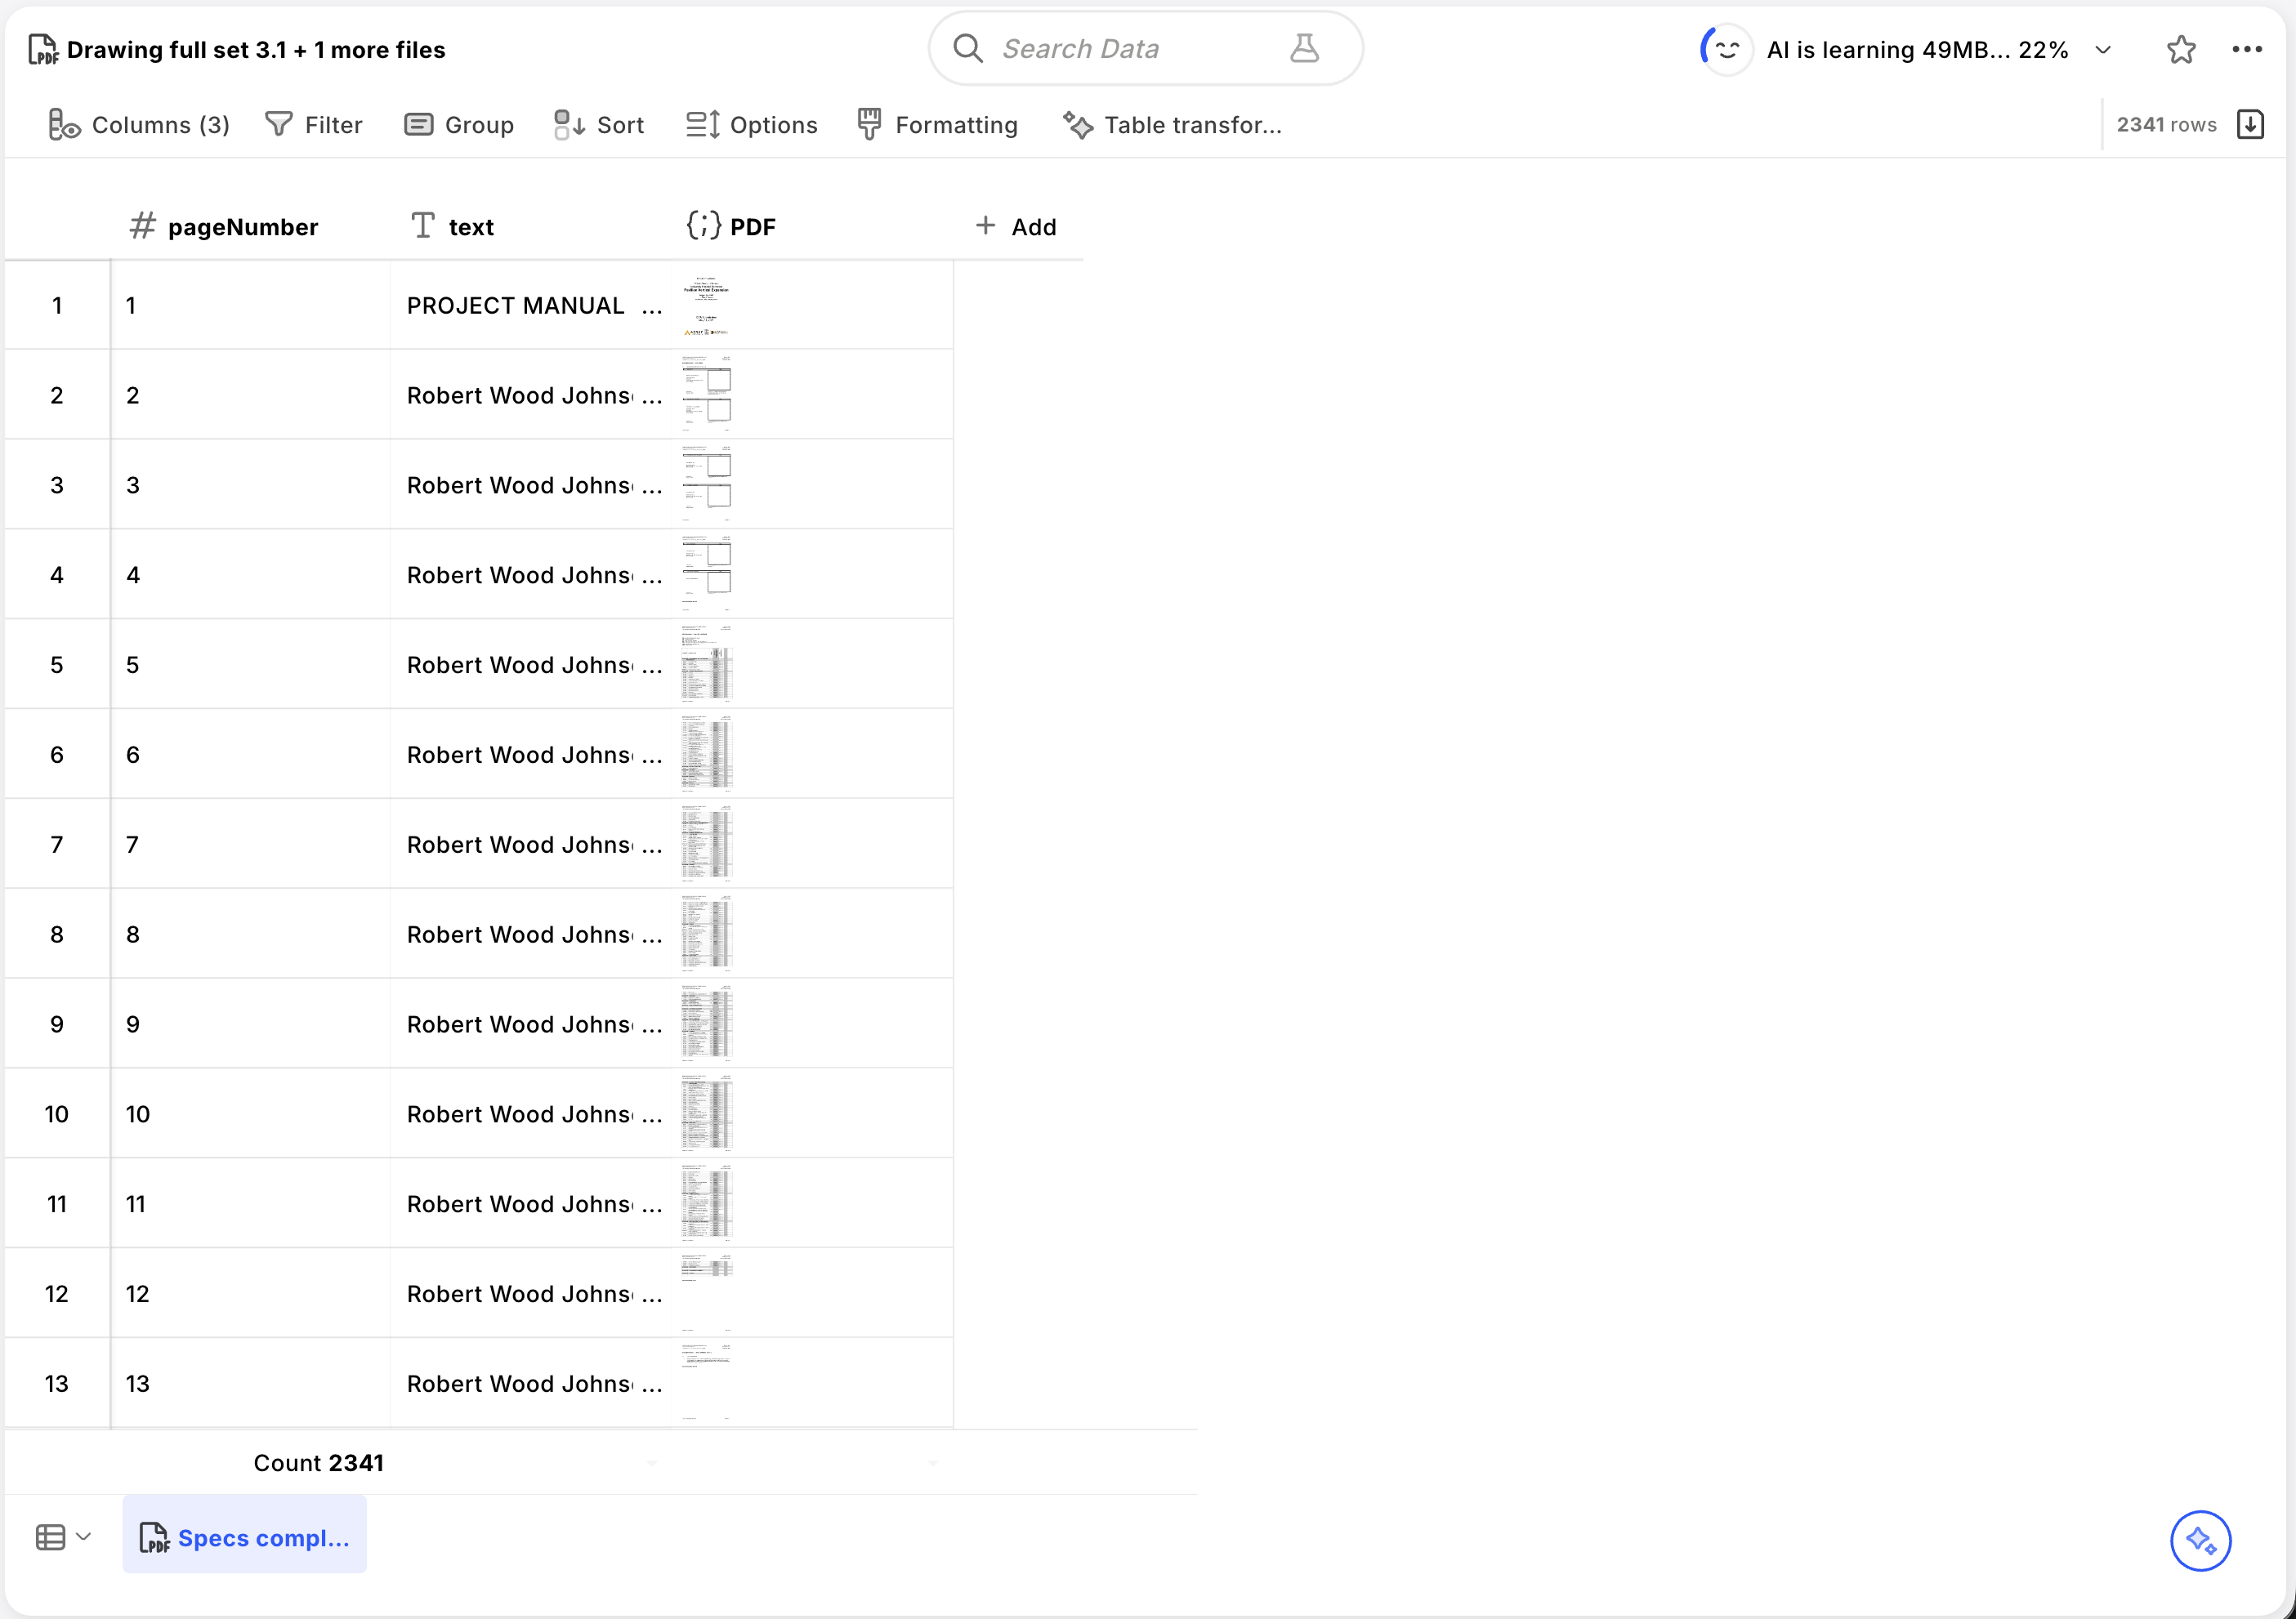The image size is (2296, 1619).
Task: Toggle the star to favorite this dataset
Action: pos(2181,48)
